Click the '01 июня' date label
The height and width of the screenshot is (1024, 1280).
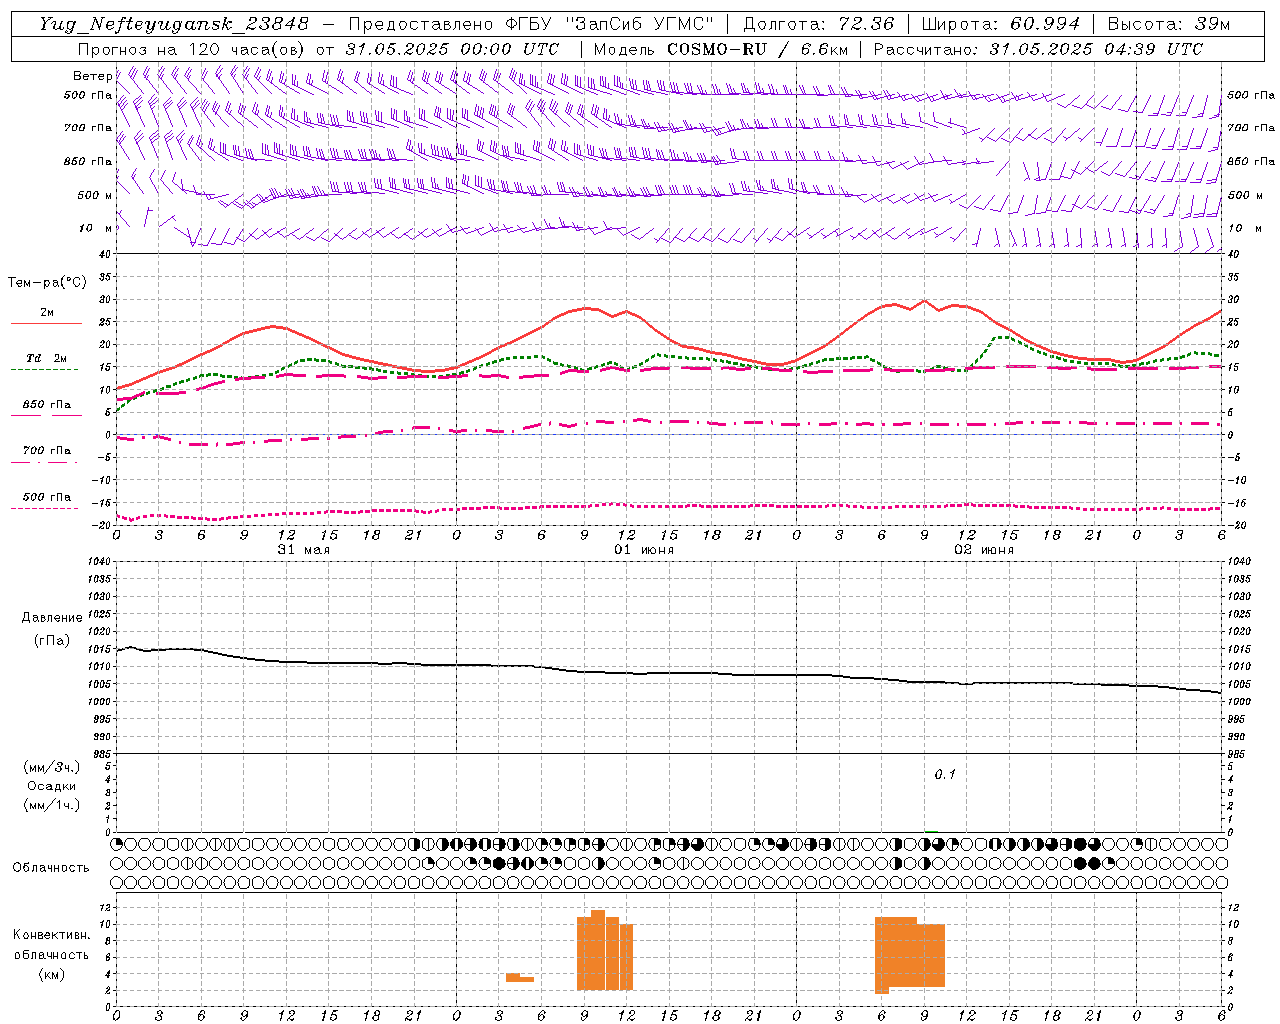click(644, 550)
